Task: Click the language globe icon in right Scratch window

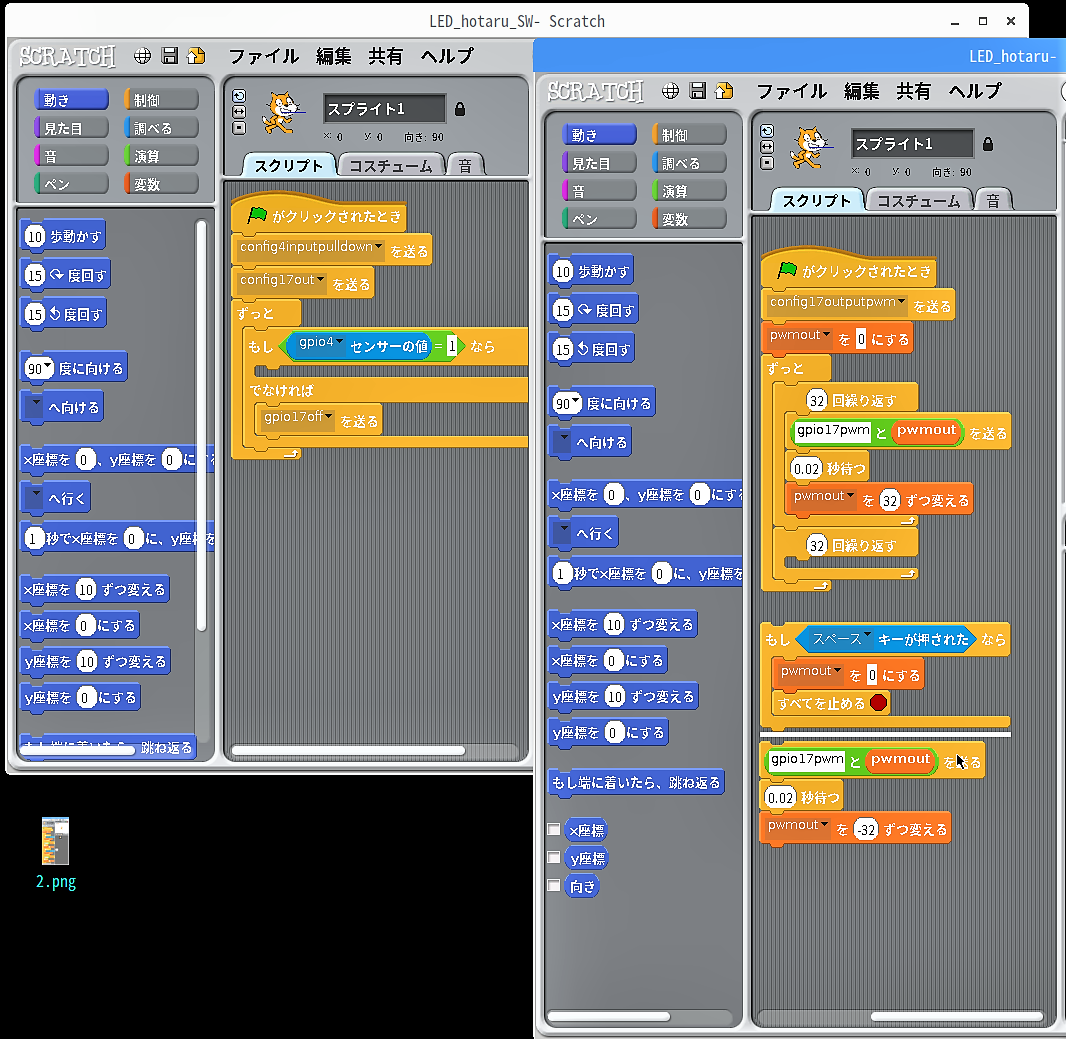Action: [x=670, y=90]
